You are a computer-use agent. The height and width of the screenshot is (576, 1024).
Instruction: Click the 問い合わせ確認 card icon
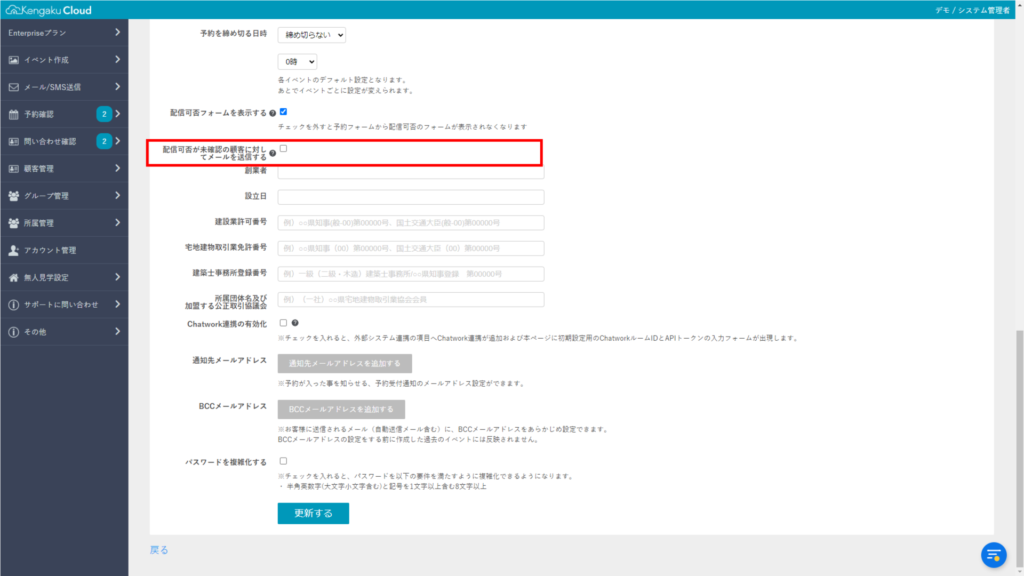tap(14, 142)
